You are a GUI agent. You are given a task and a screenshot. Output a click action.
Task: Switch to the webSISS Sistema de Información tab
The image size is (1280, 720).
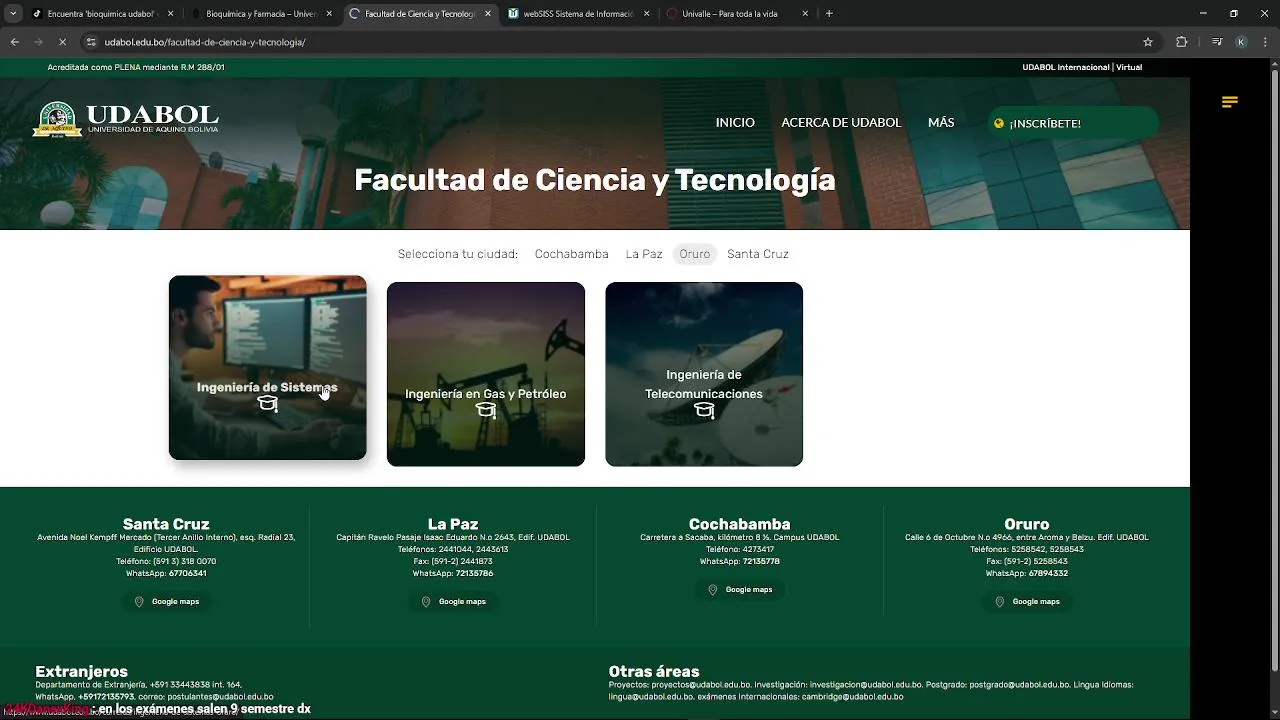tap(579, 14)
